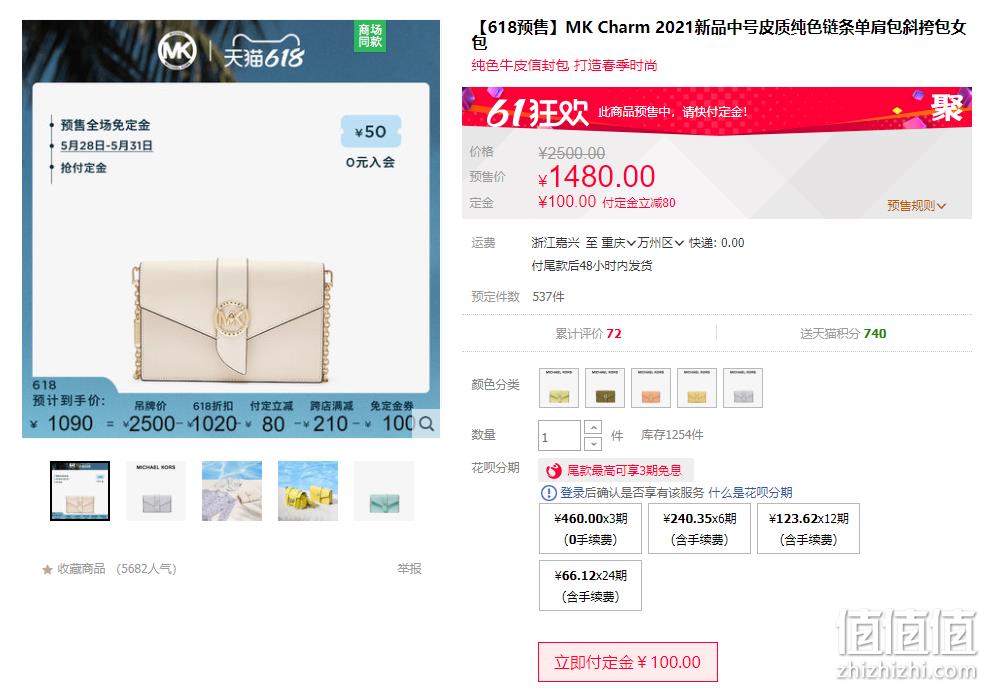The width and height of the screenshot is (986, 688).
Task: Click the 天猫618 logo
Action: pyautogui.click(x=264, y=52)
